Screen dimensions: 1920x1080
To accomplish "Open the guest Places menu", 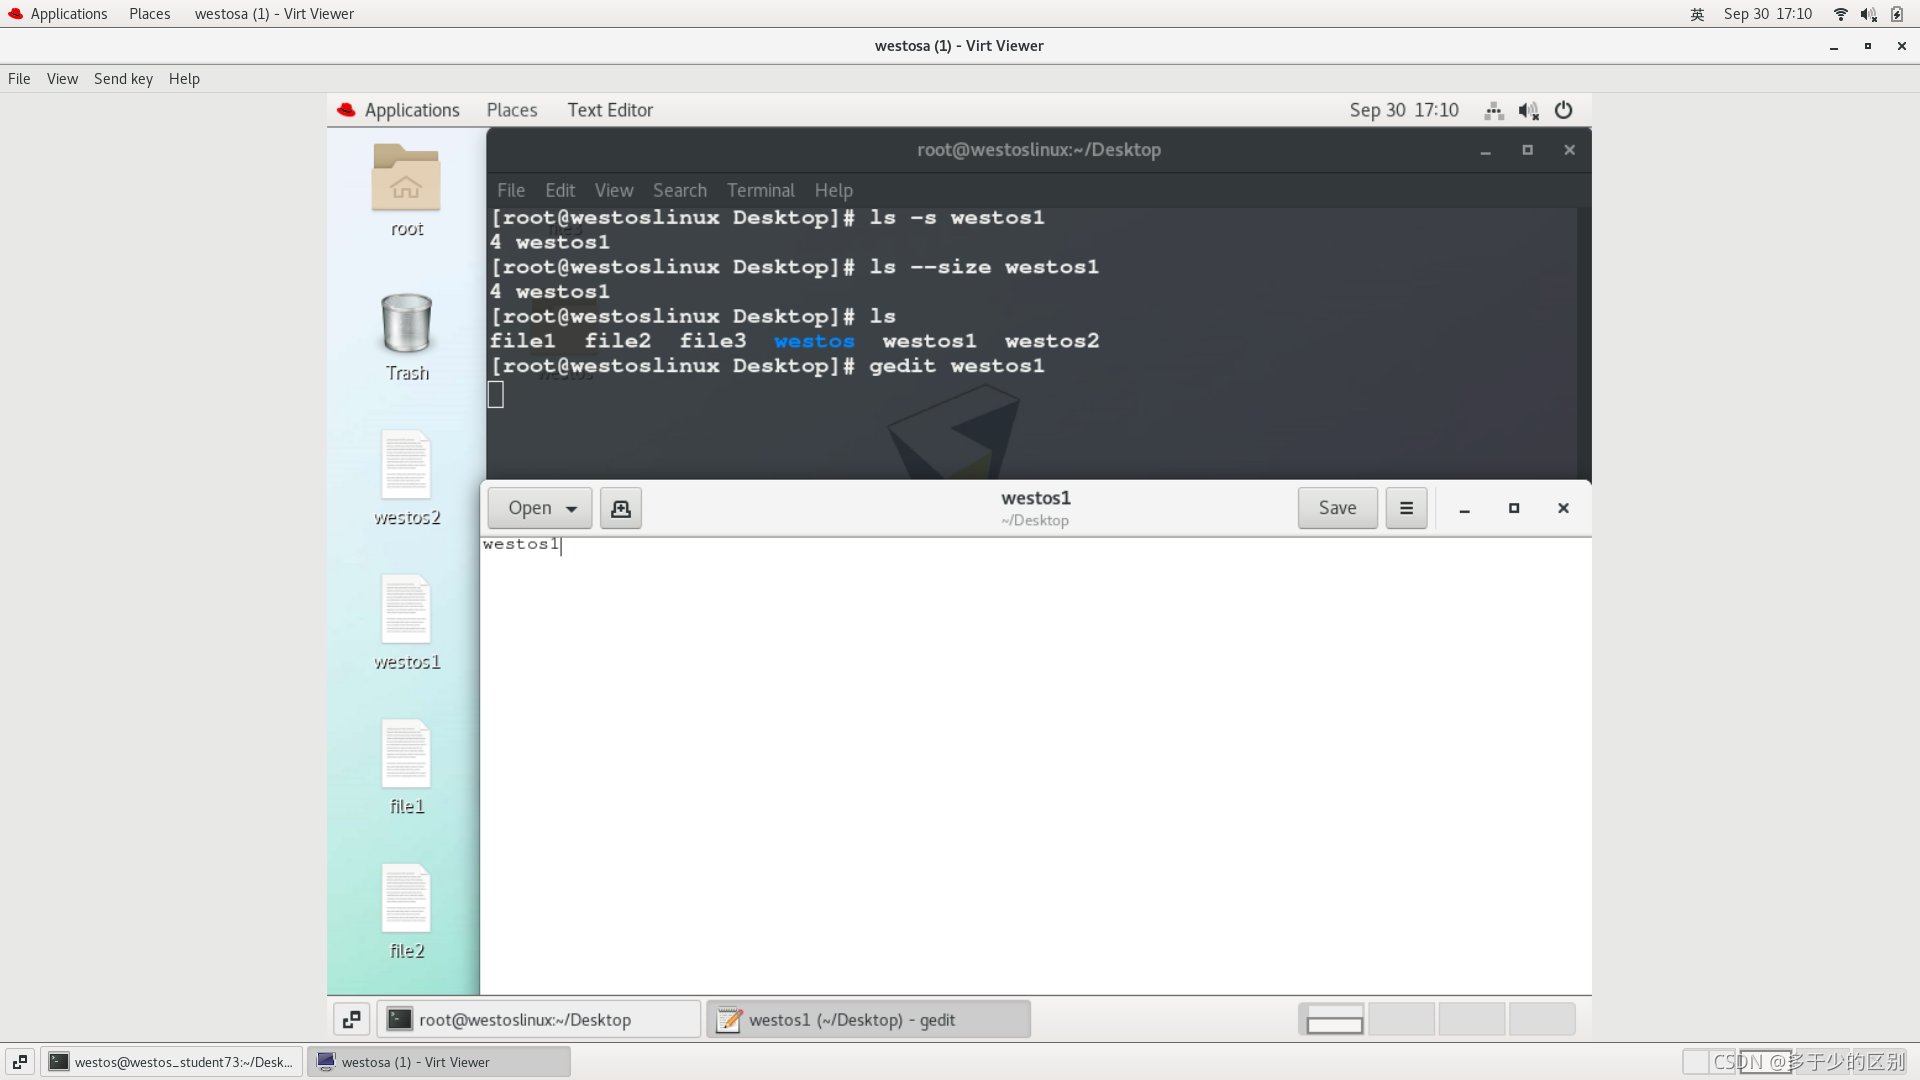I will [511, 110].
